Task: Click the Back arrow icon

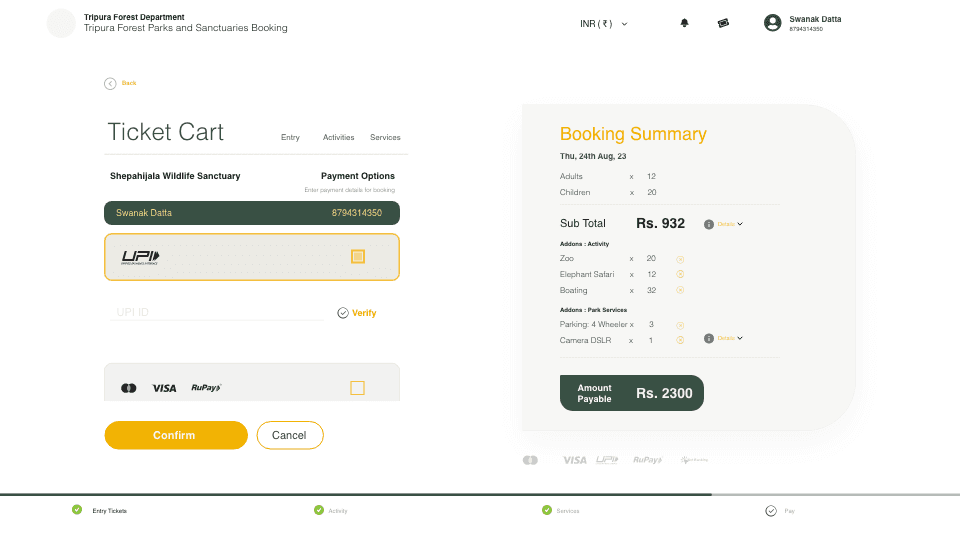Action: (x=110, y=84)
